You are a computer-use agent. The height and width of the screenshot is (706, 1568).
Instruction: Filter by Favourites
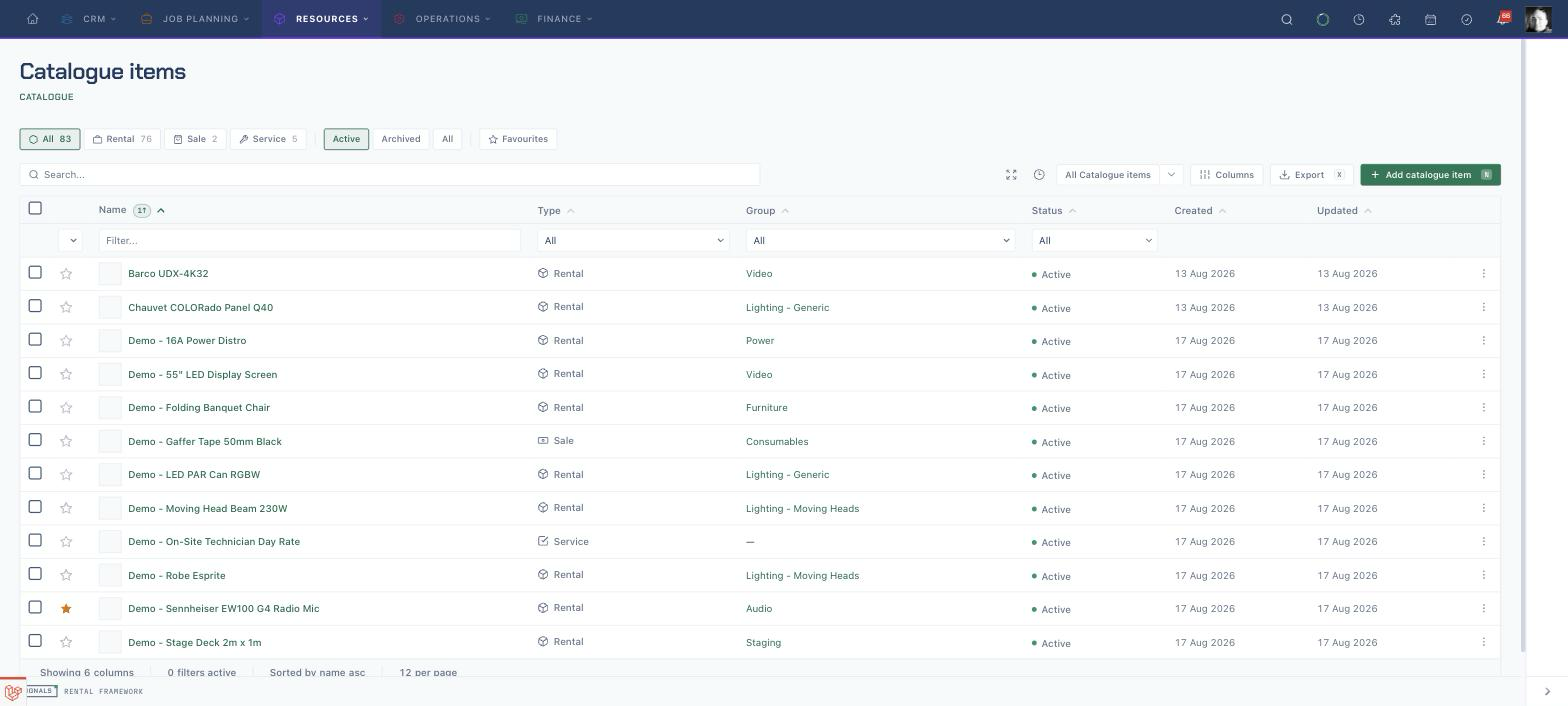[x=518, y=139]
